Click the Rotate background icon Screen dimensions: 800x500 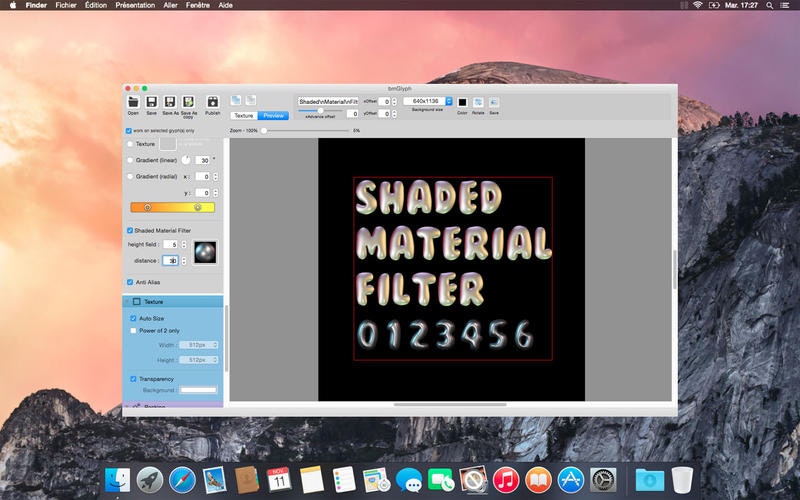(478, 102)
